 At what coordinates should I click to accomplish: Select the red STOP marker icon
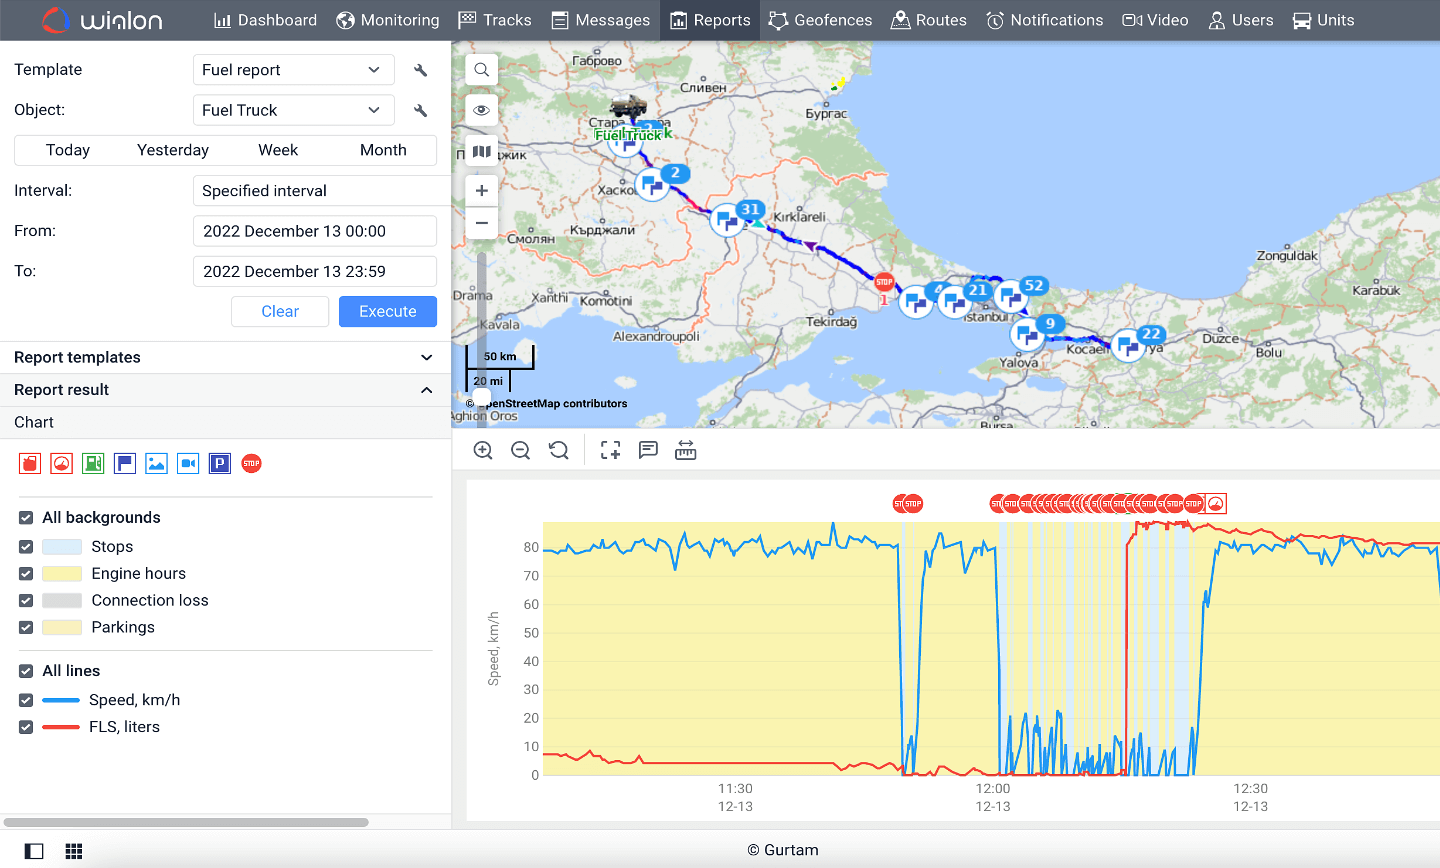[x=250, y=463]
